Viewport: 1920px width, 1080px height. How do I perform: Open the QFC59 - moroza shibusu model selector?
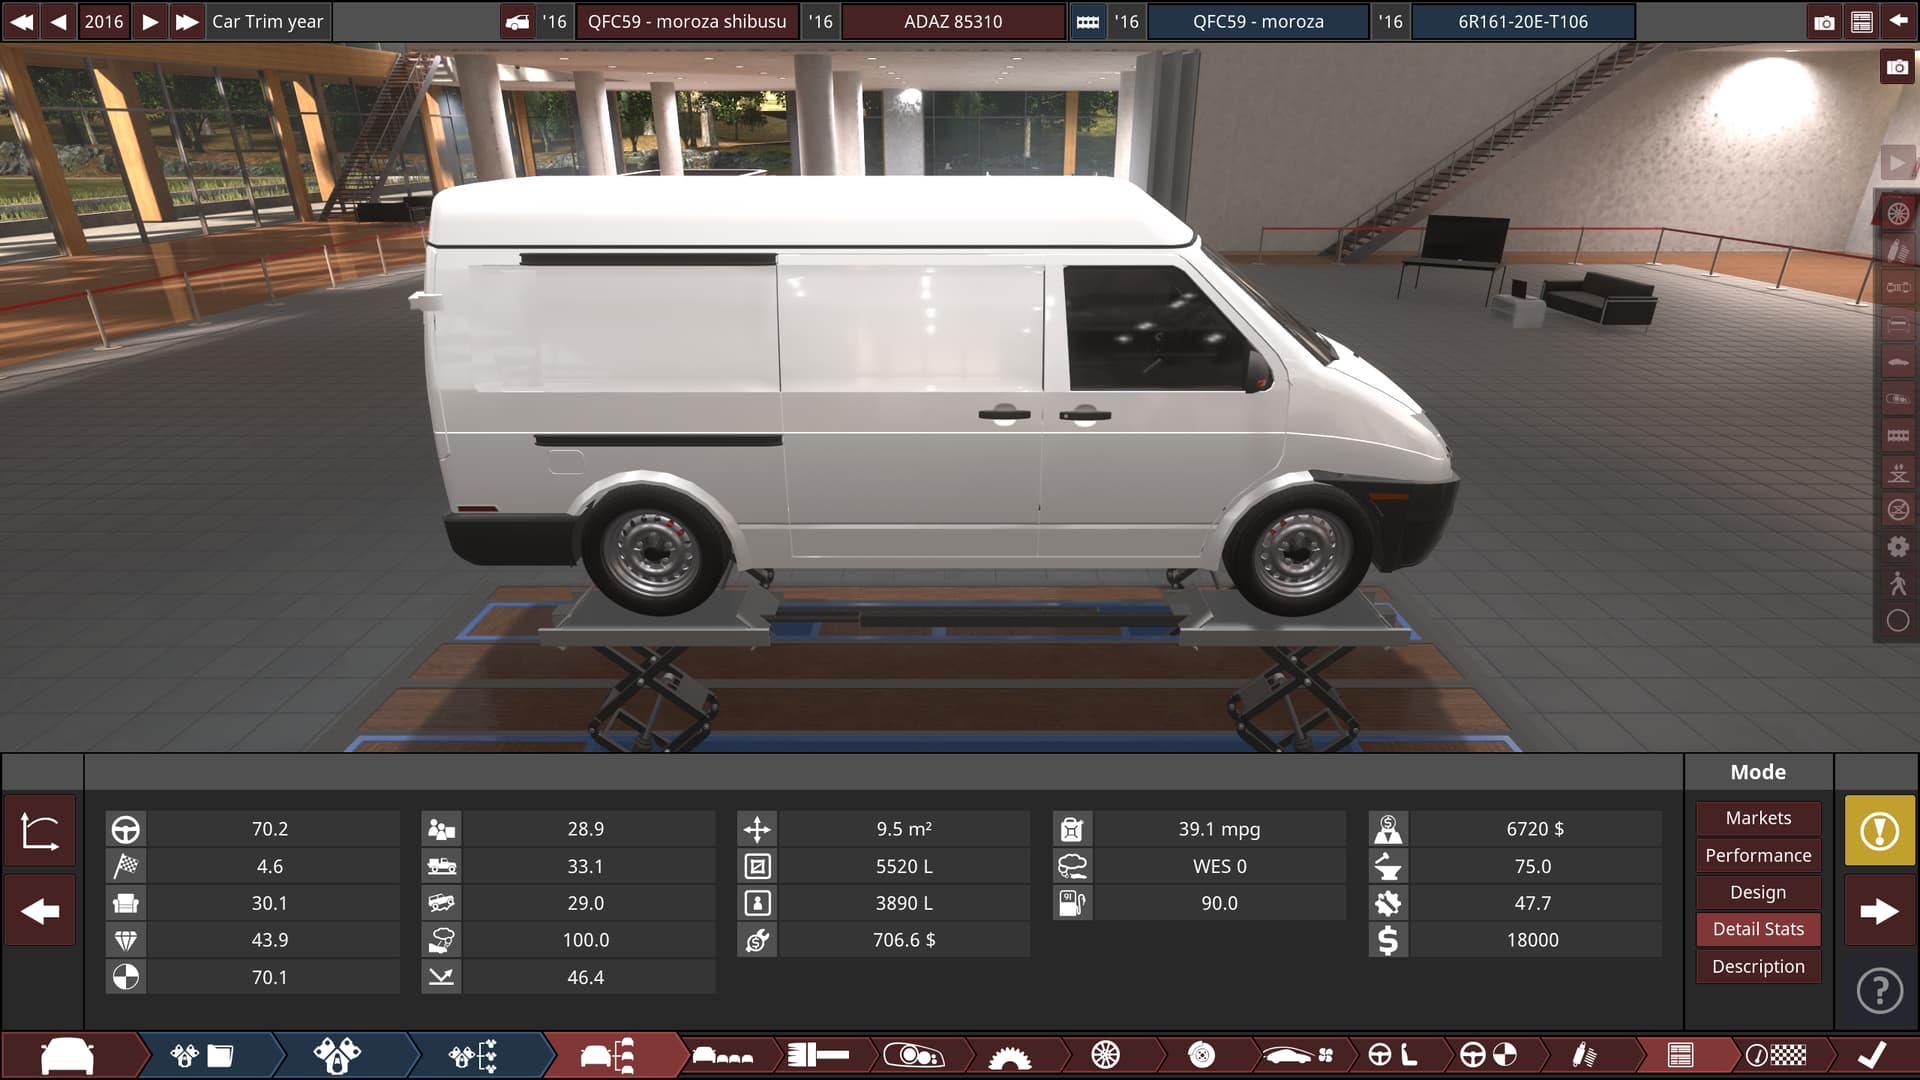click(x=686, y=21)
